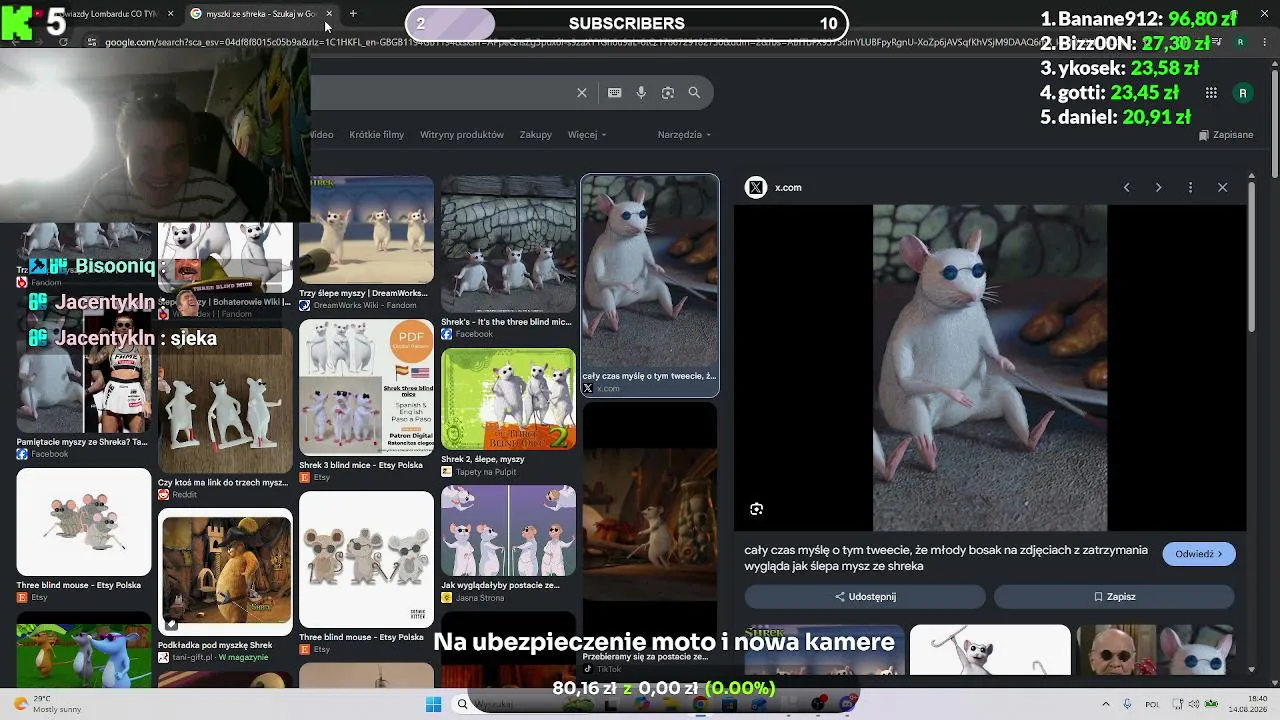Open the x.com source logo
This screenshot has height=720, width=1280.
756,187
